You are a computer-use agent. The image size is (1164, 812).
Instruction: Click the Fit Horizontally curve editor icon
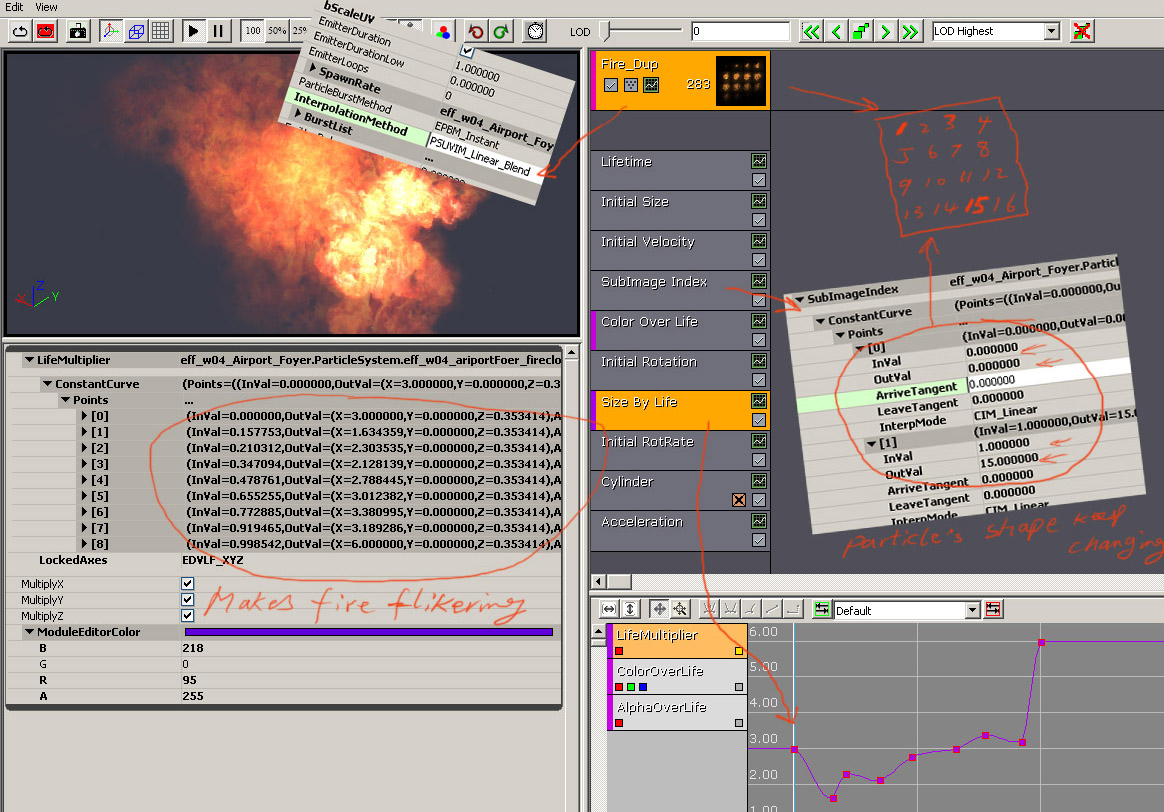(x=609, y=610)
